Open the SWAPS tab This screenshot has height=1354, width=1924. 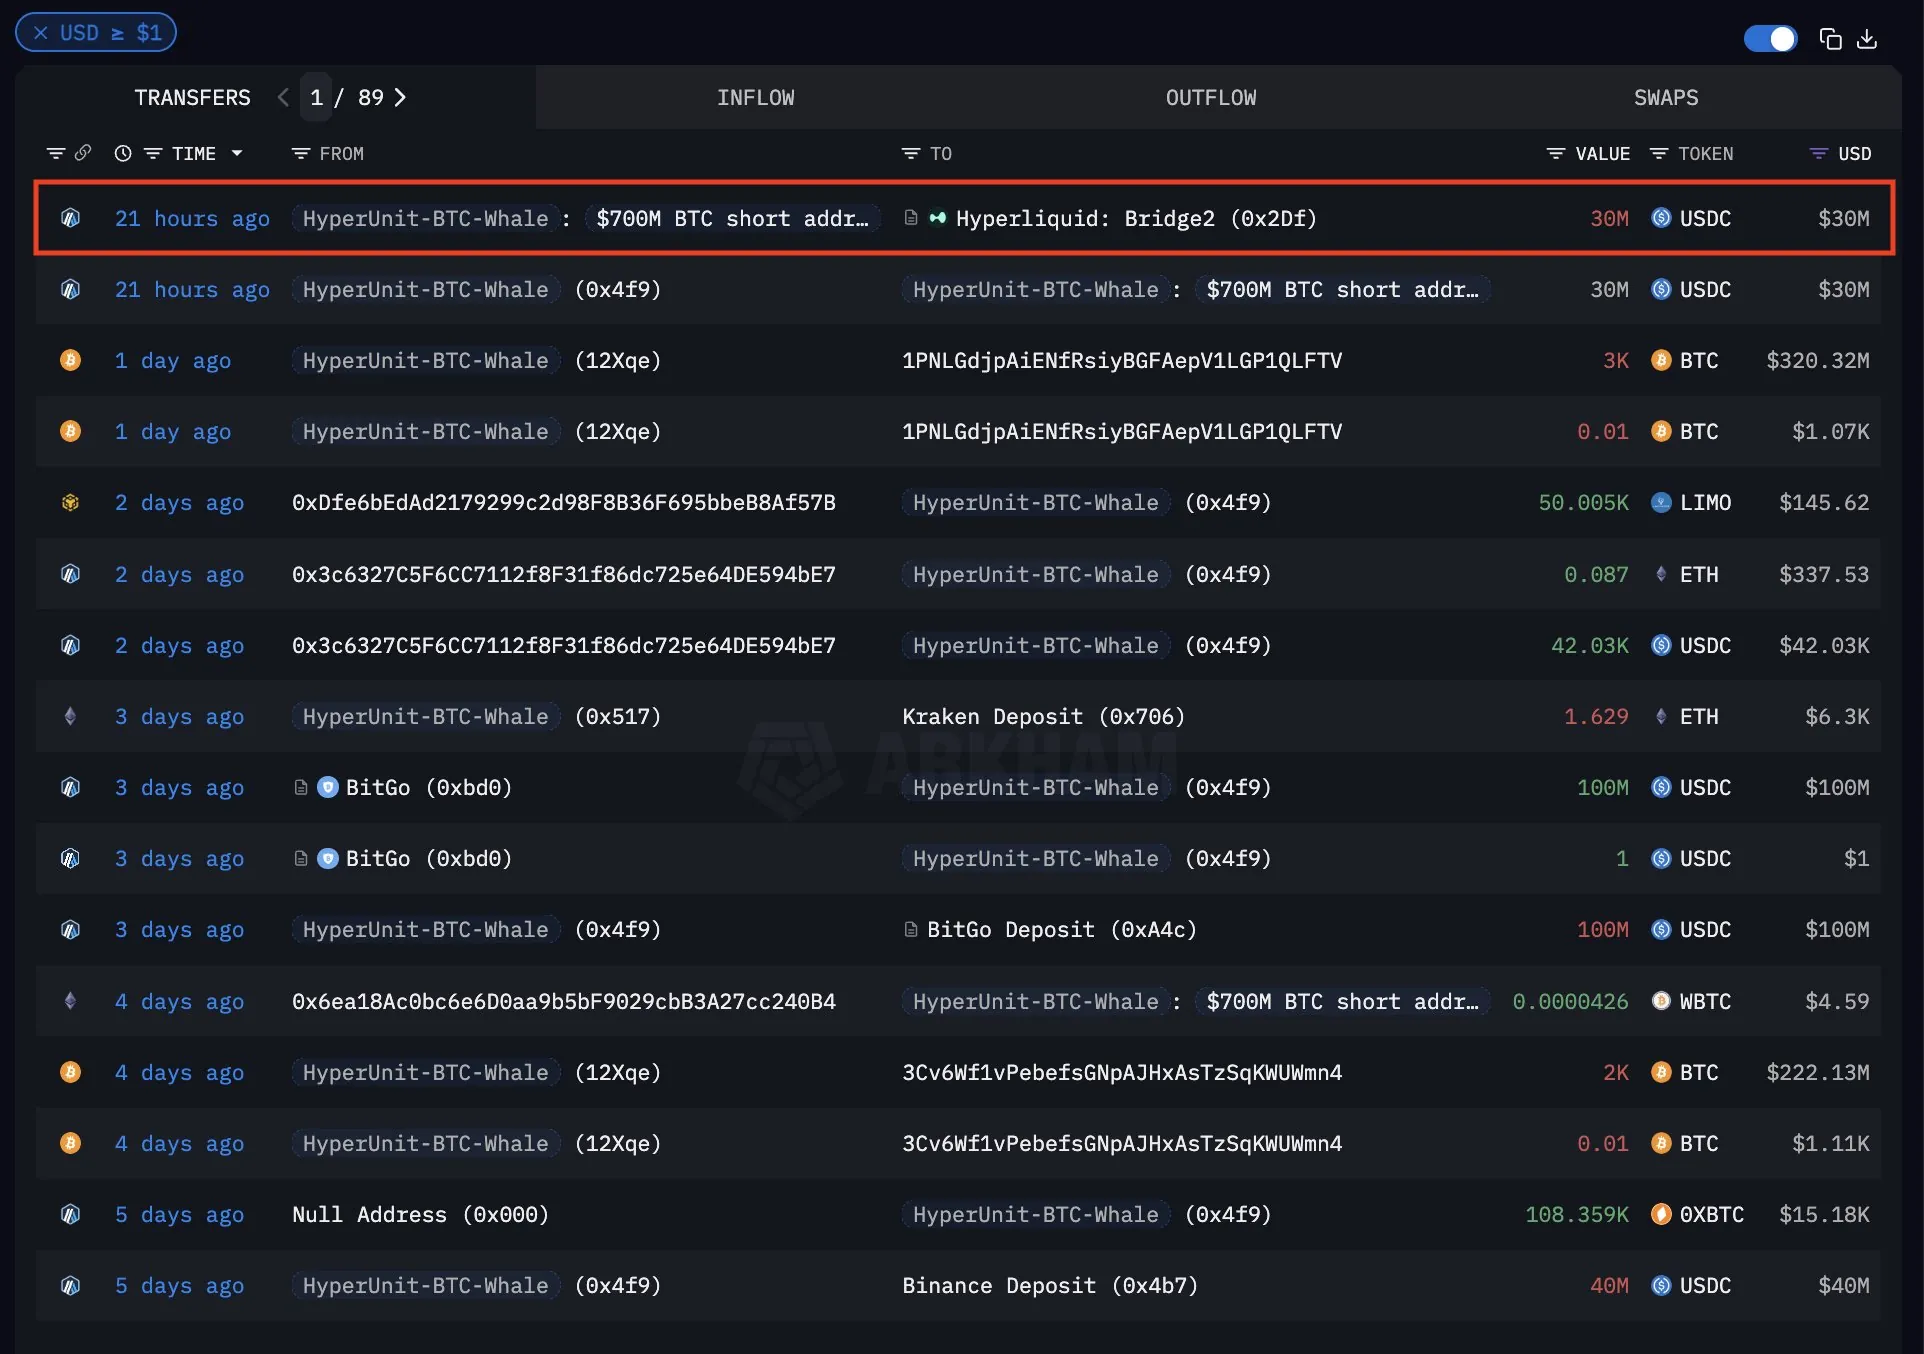click(1665, 97)
